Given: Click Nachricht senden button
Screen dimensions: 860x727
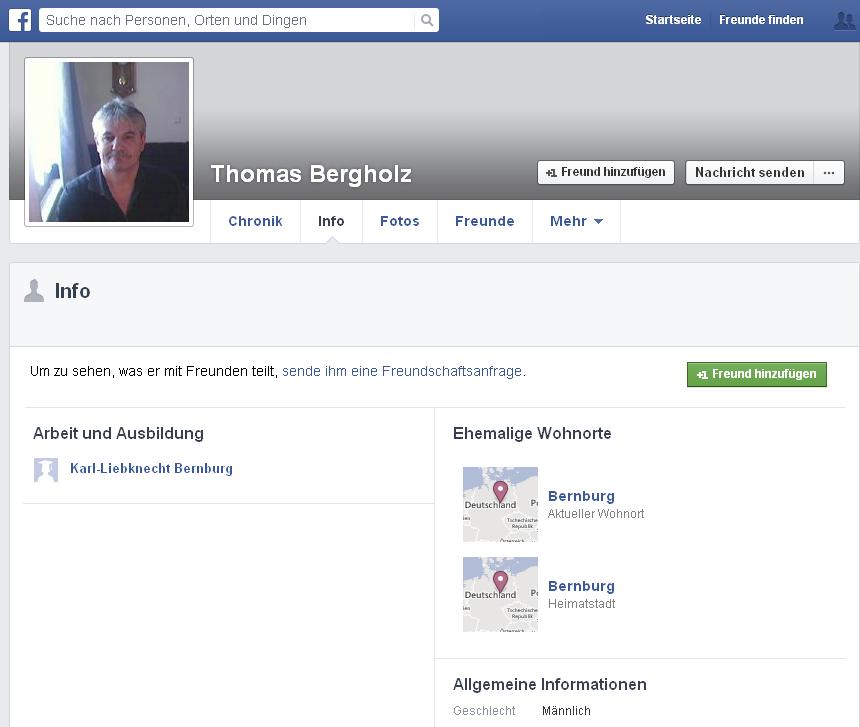Looking at the screenshot, I should (749, 172).
